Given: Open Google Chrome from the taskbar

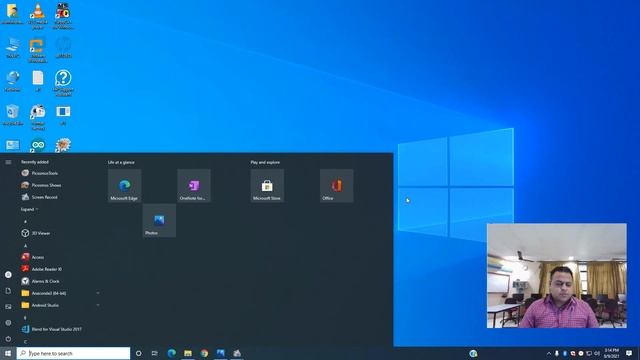Looking at the screenshot, I should point(204,353).
